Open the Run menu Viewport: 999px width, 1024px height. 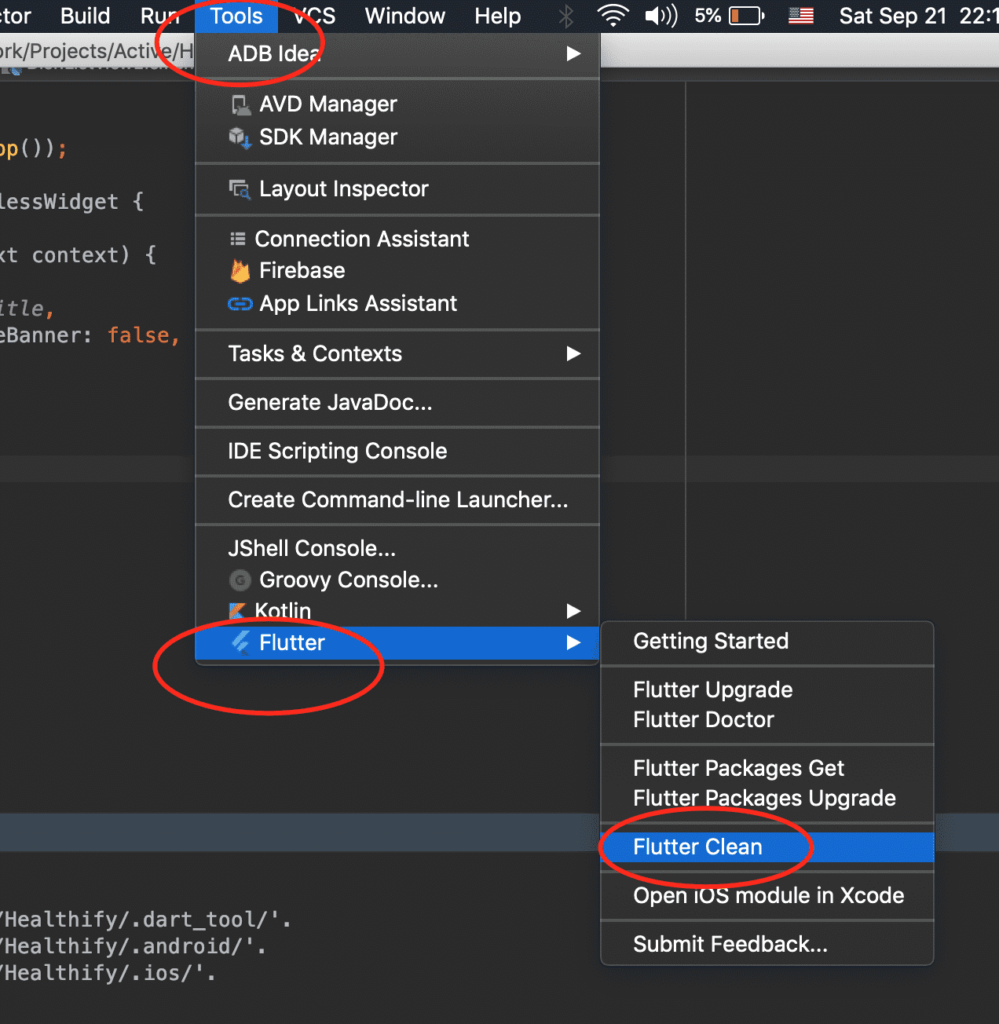(x=160, y=16)
